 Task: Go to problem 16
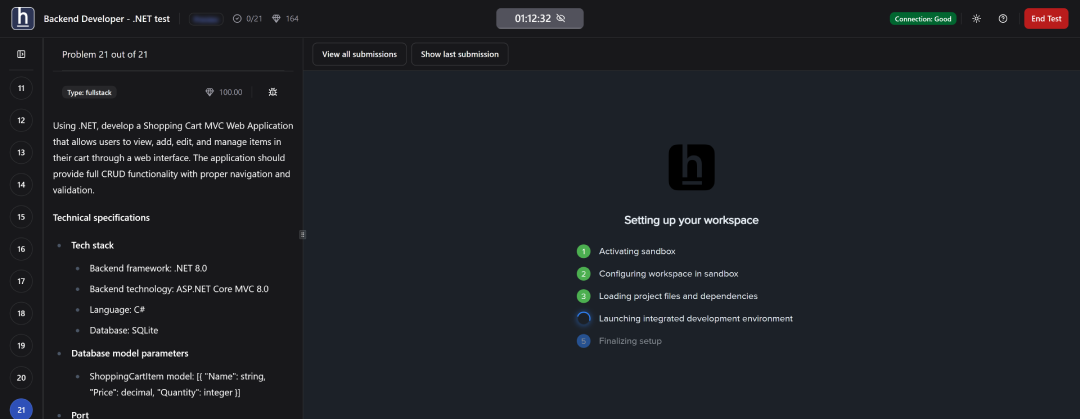pos(21,249)
